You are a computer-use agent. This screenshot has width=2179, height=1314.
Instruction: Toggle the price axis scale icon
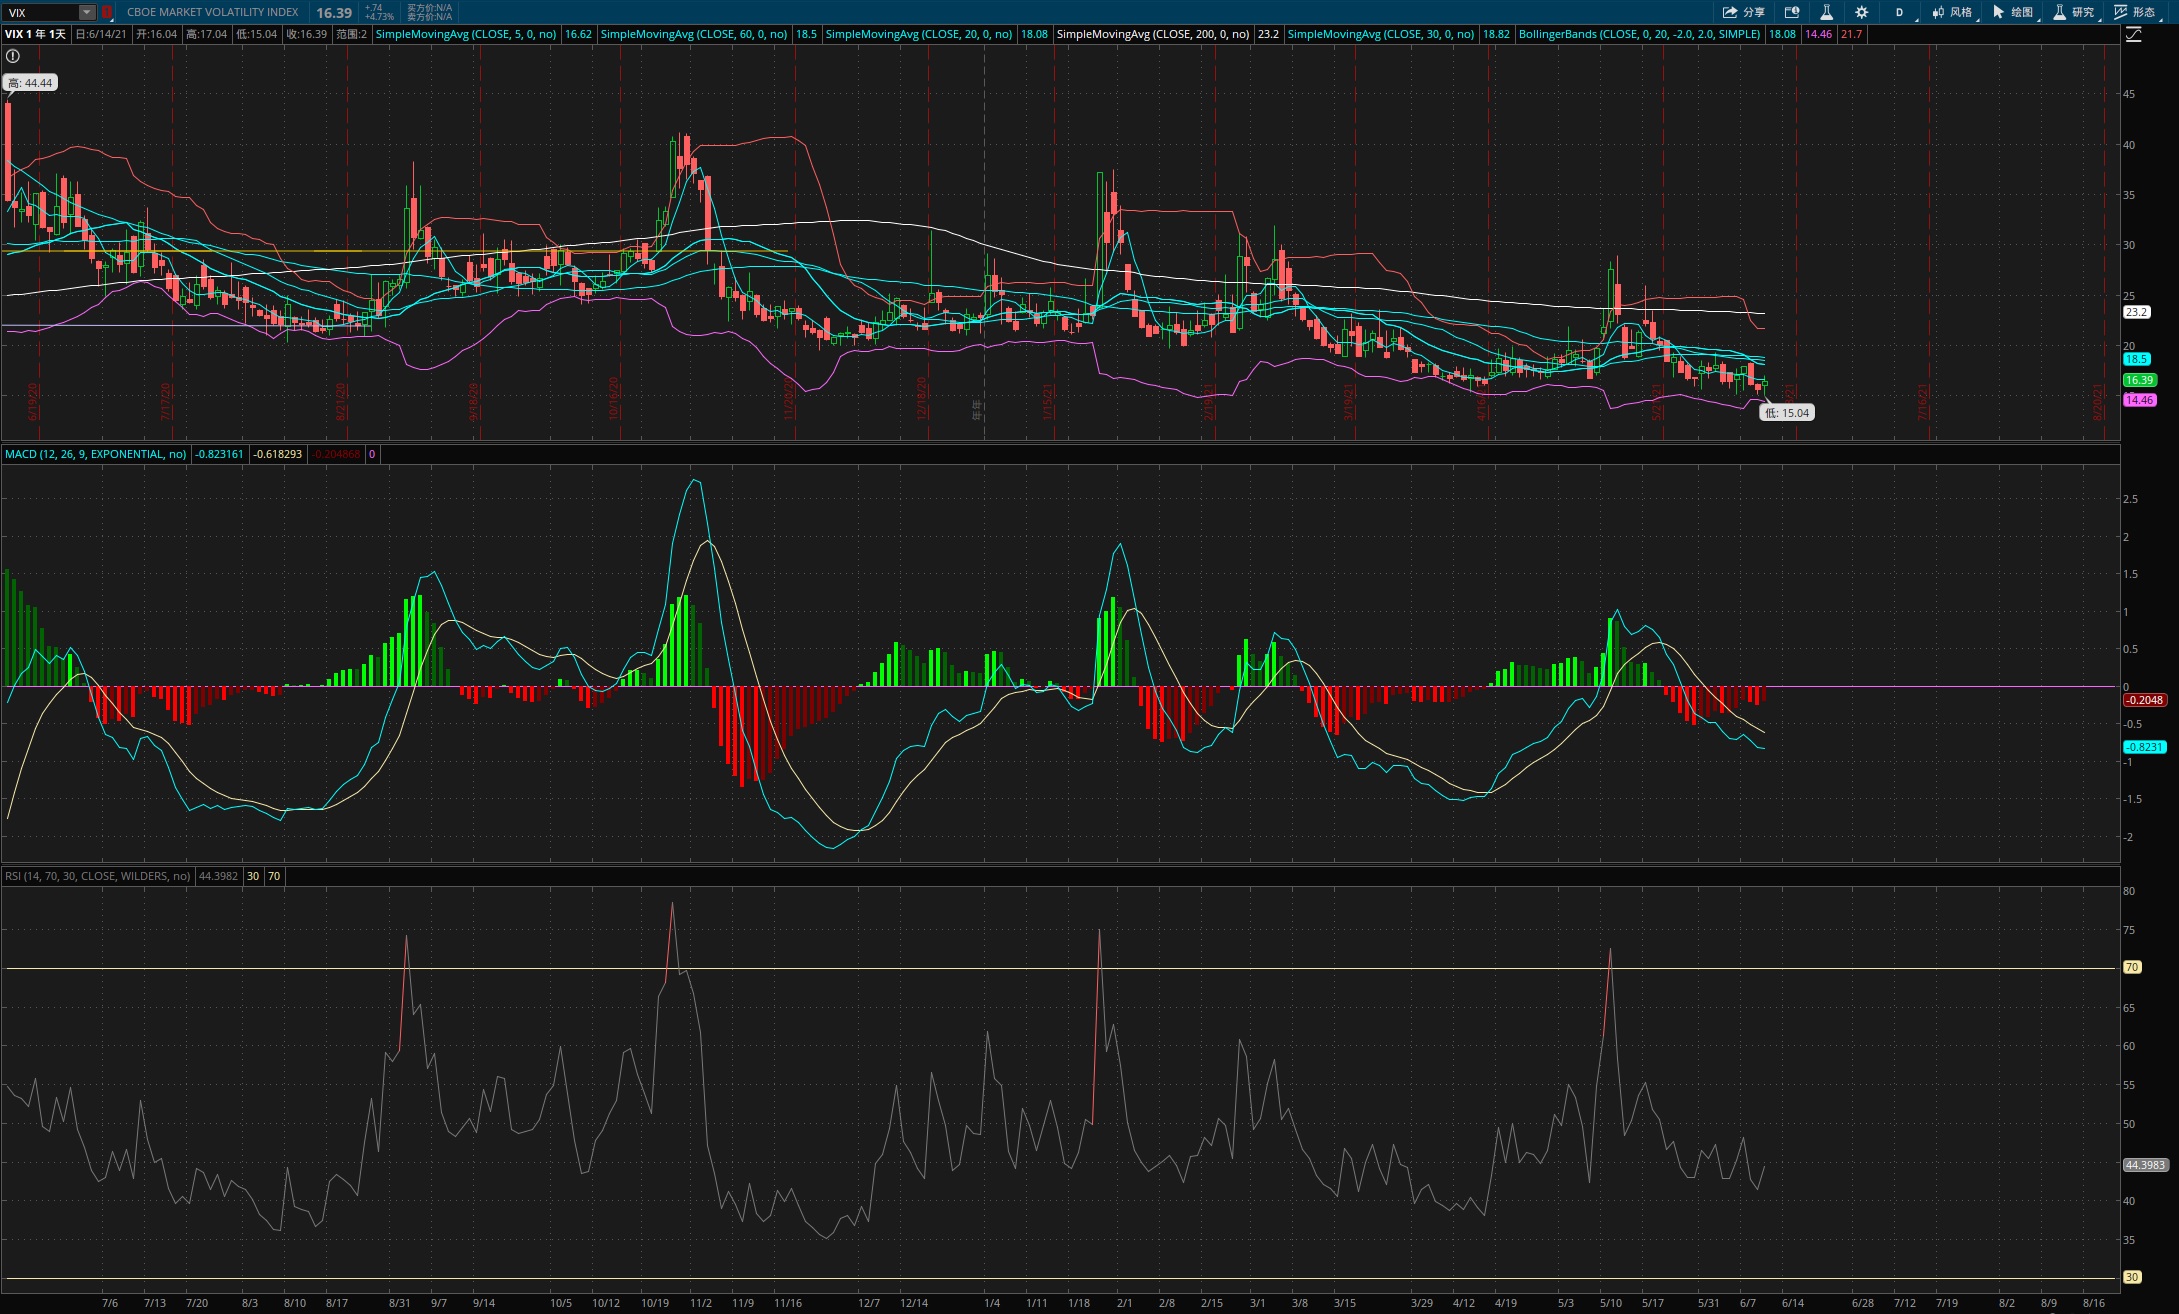point(2133,34)
